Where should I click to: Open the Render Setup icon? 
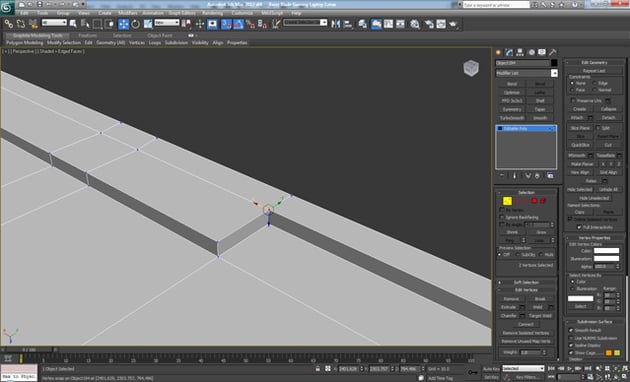click(x=429, y=24)
